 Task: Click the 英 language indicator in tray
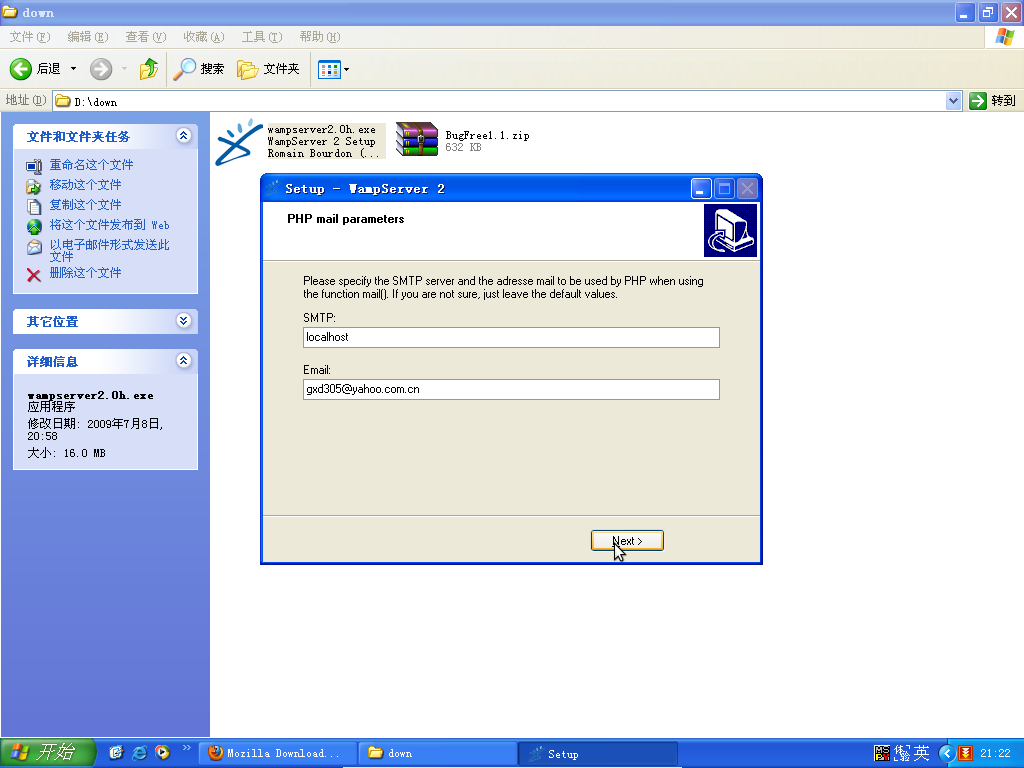coord(921,753)
